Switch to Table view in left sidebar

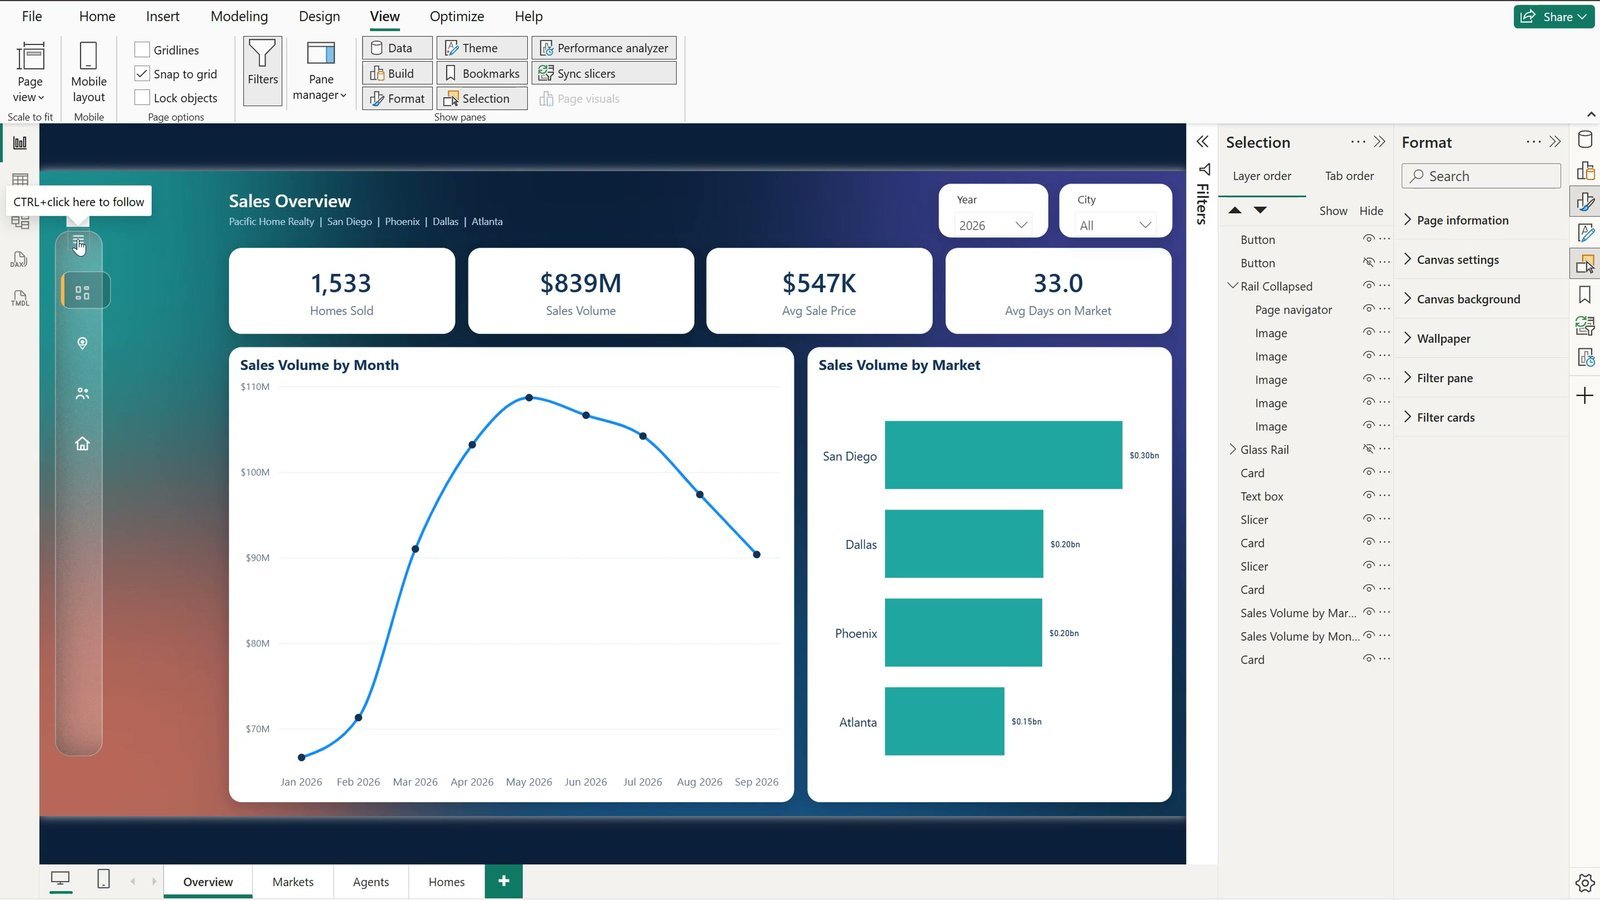(20, 180)
